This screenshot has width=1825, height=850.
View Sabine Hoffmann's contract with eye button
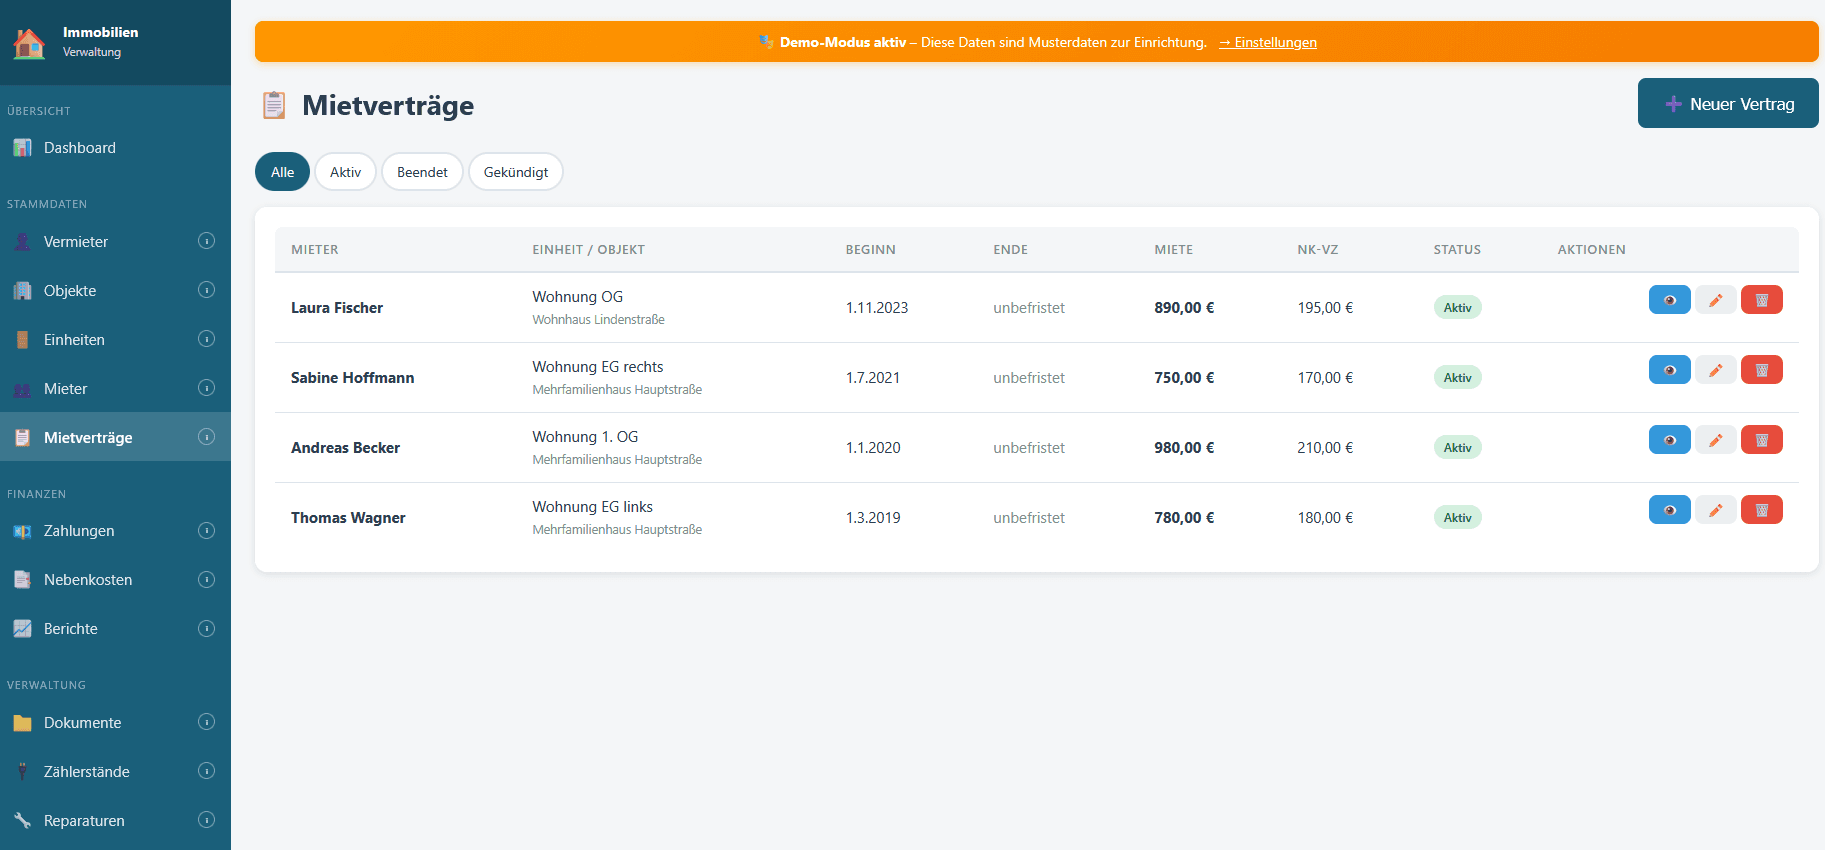1669,370
